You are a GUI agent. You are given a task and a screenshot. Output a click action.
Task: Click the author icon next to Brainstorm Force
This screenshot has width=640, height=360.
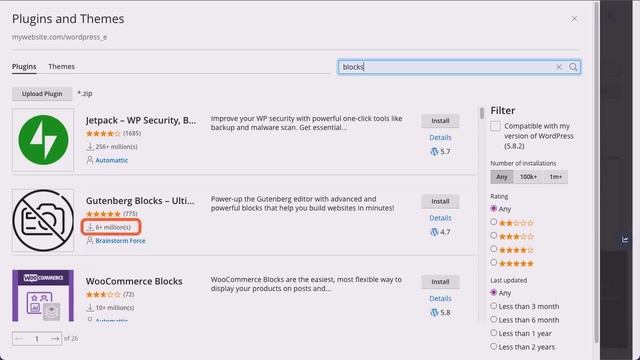point(90,241)
